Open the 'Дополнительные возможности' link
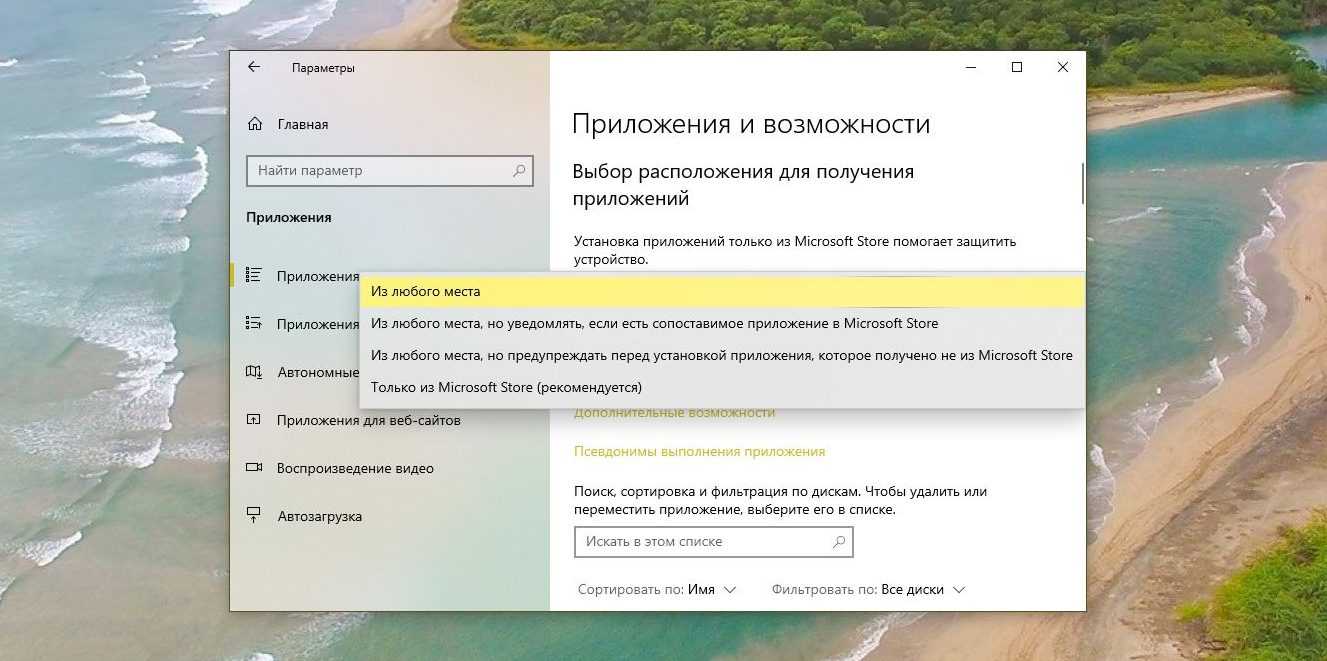This screenshot has width=1327, height=661. [x=674, y=413]
